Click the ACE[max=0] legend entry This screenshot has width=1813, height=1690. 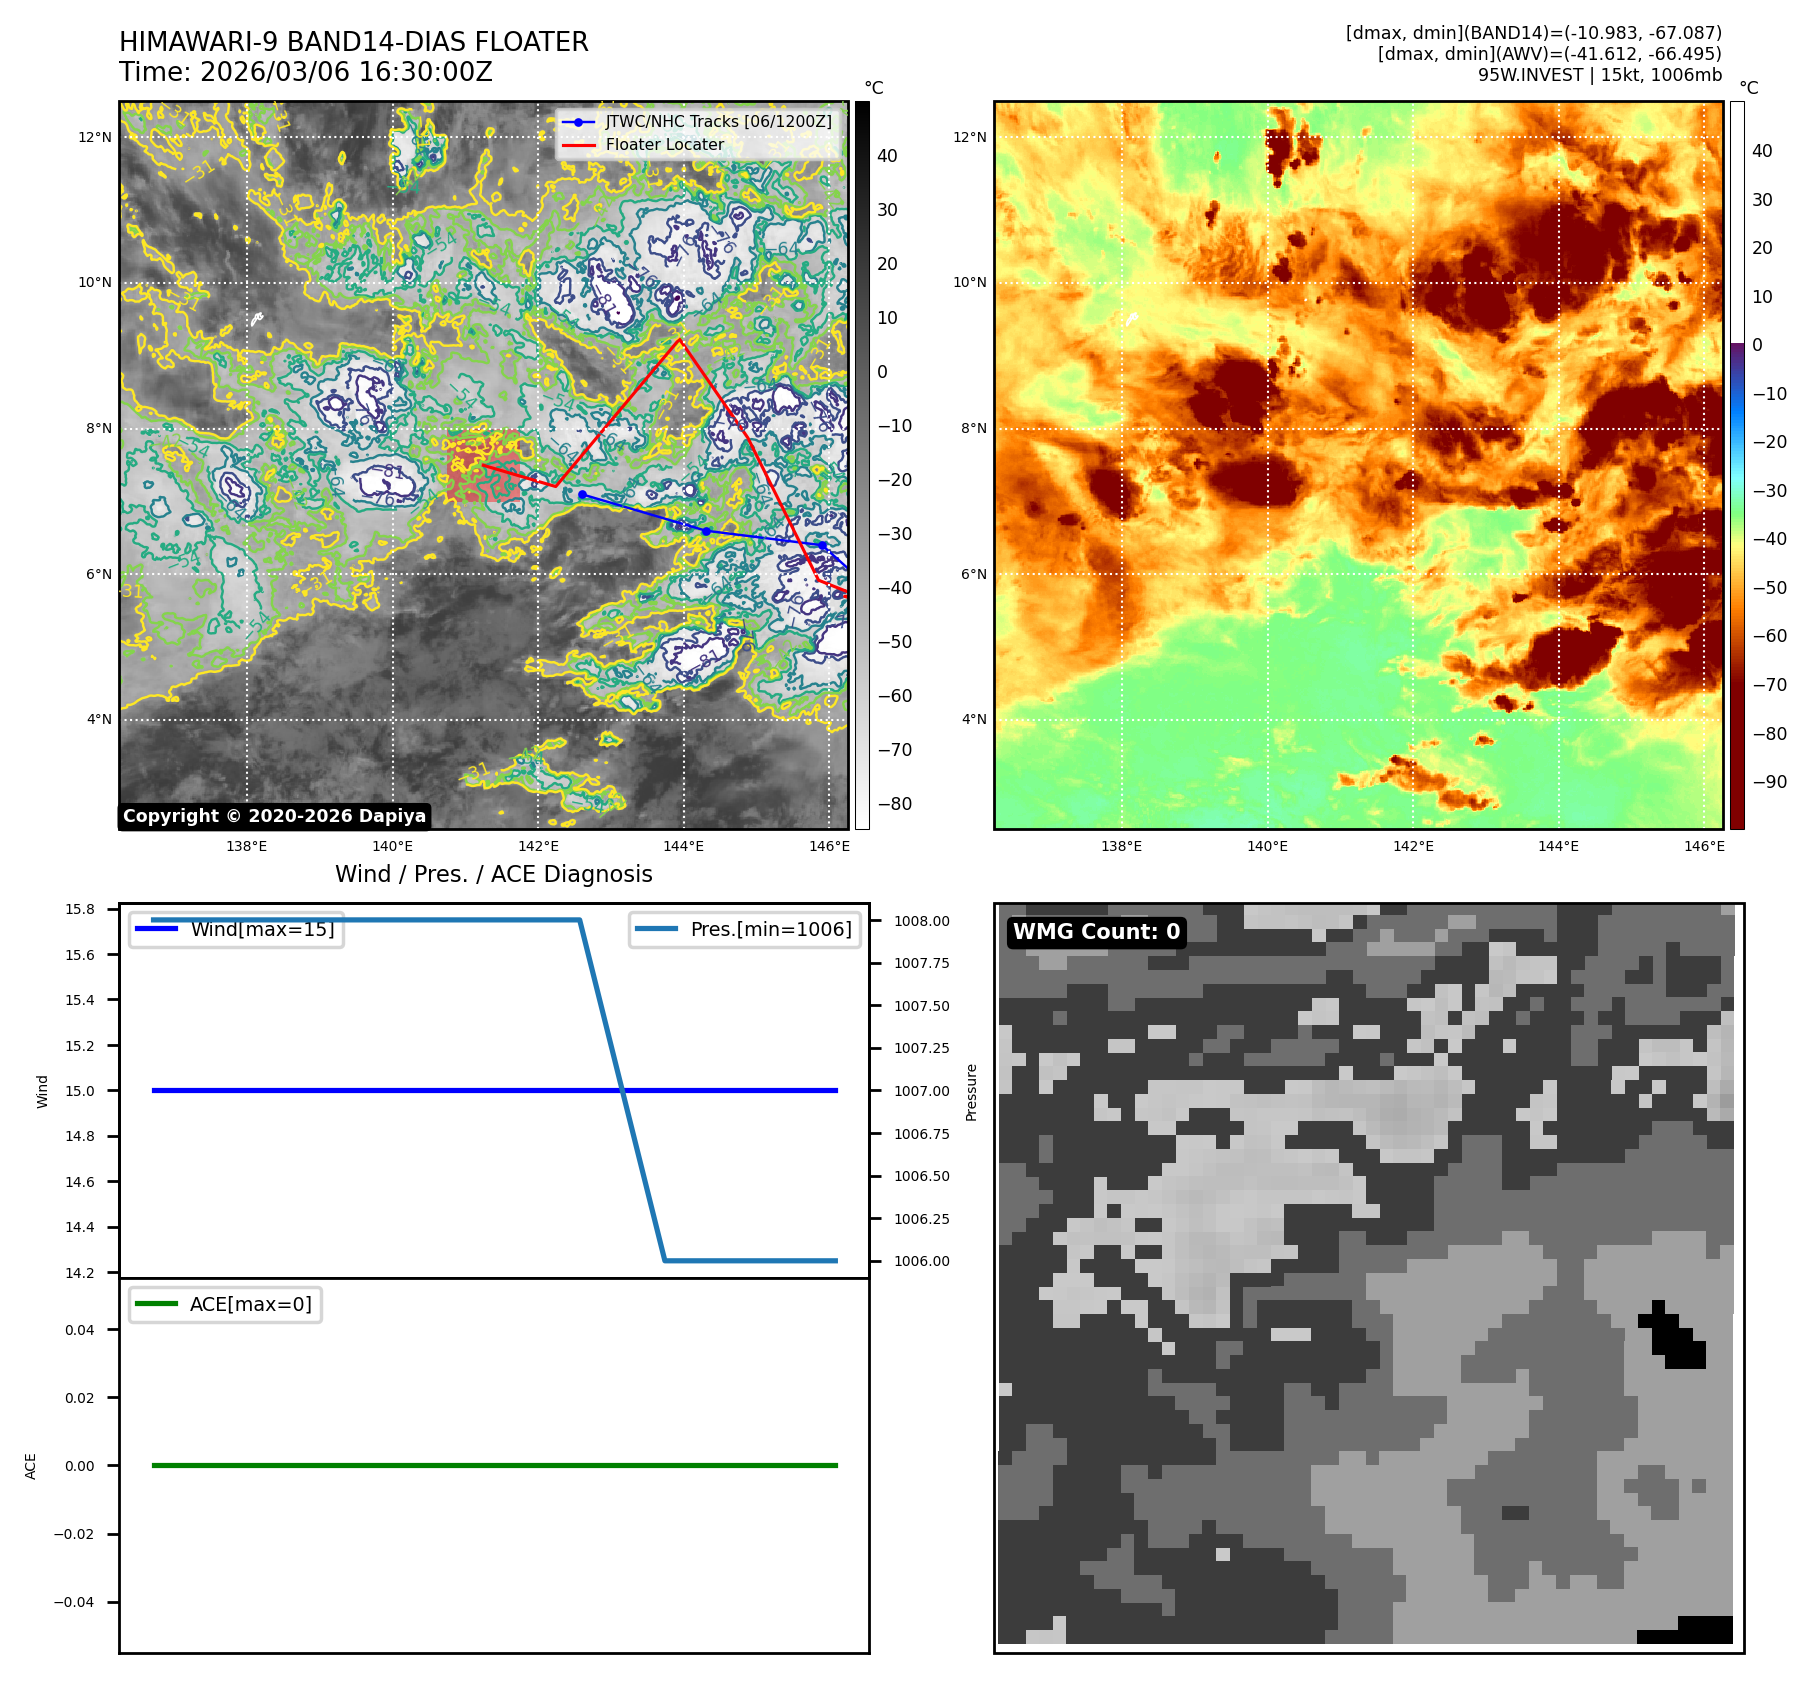tap(226, 1304)
